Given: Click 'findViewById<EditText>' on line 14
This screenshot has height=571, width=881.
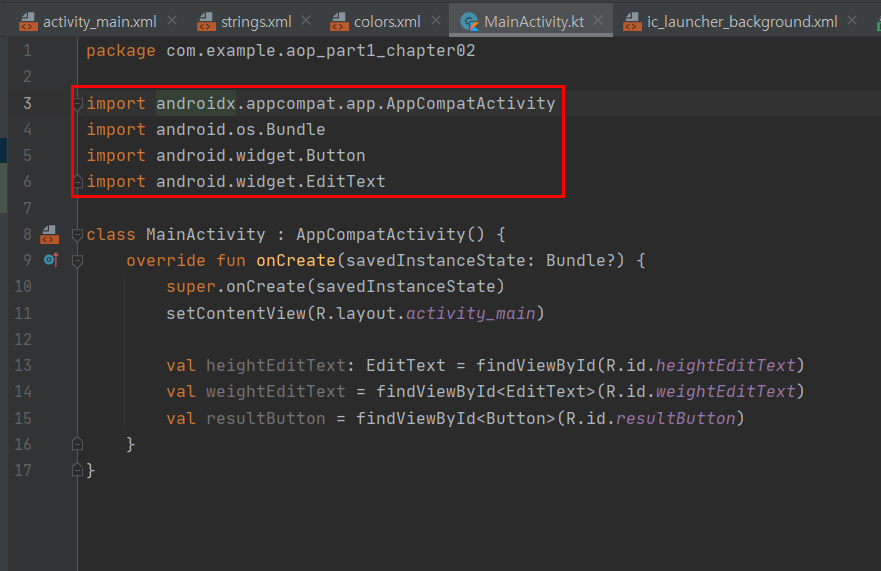Looking at the screenshot, I should click(x=485, y=392).
